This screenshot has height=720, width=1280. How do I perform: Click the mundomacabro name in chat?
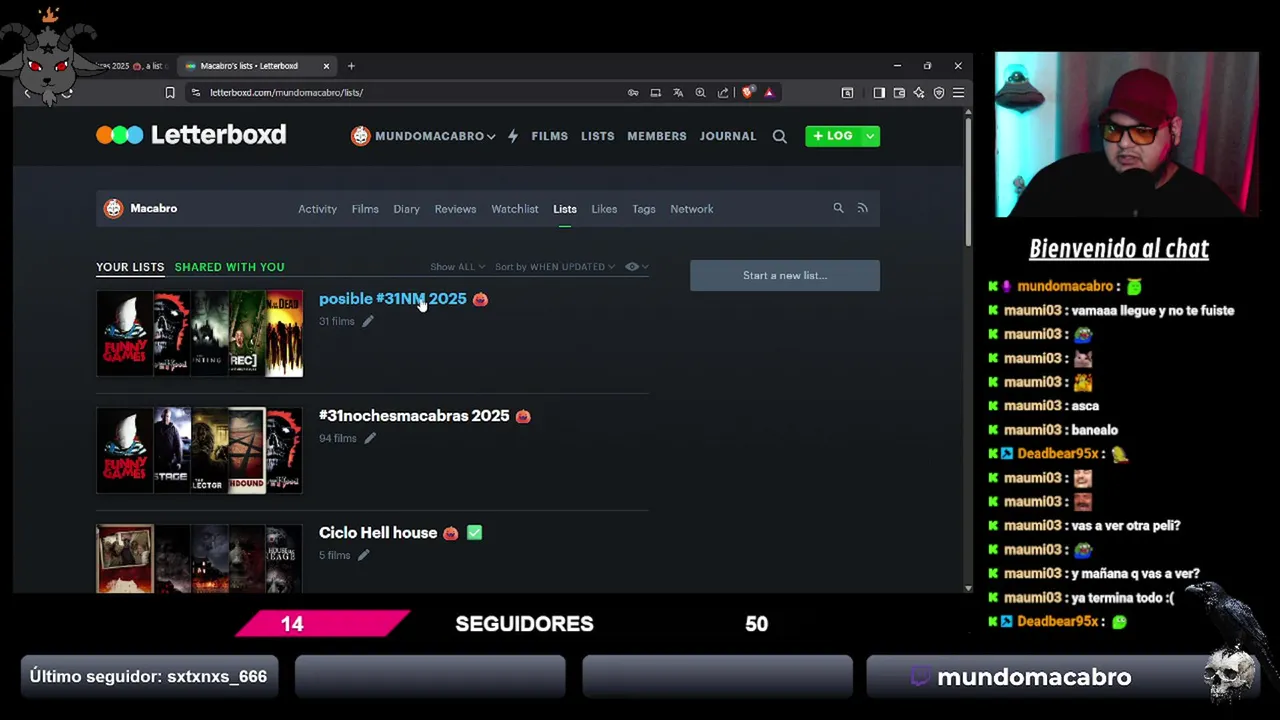pyautogui.click(x=1065, y=286)
